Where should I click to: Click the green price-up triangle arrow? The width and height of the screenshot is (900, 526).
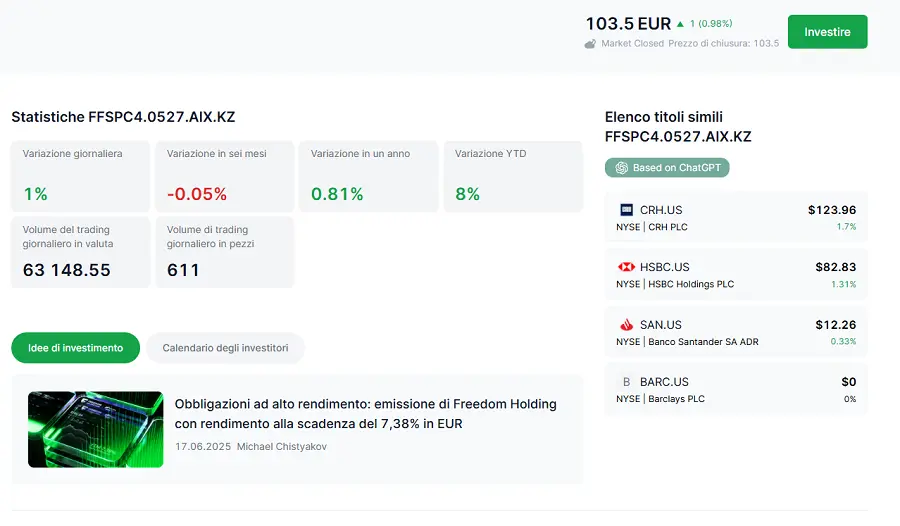pos(681,24)
